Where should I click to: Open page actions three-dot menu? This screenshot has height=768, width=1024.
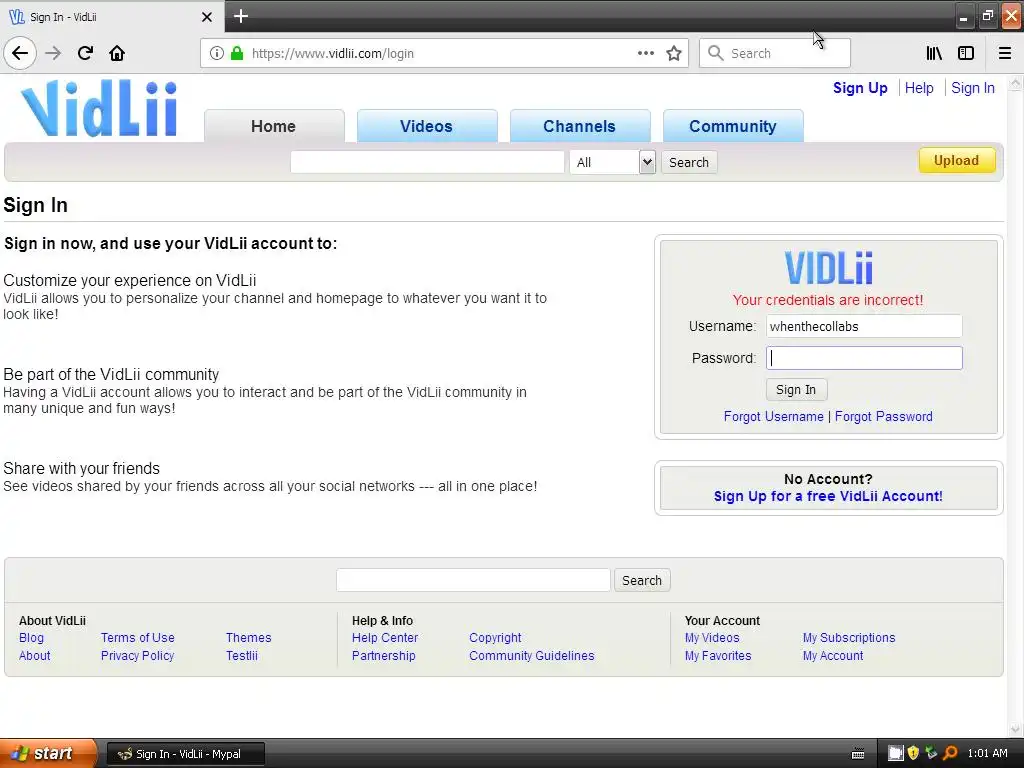645,53
